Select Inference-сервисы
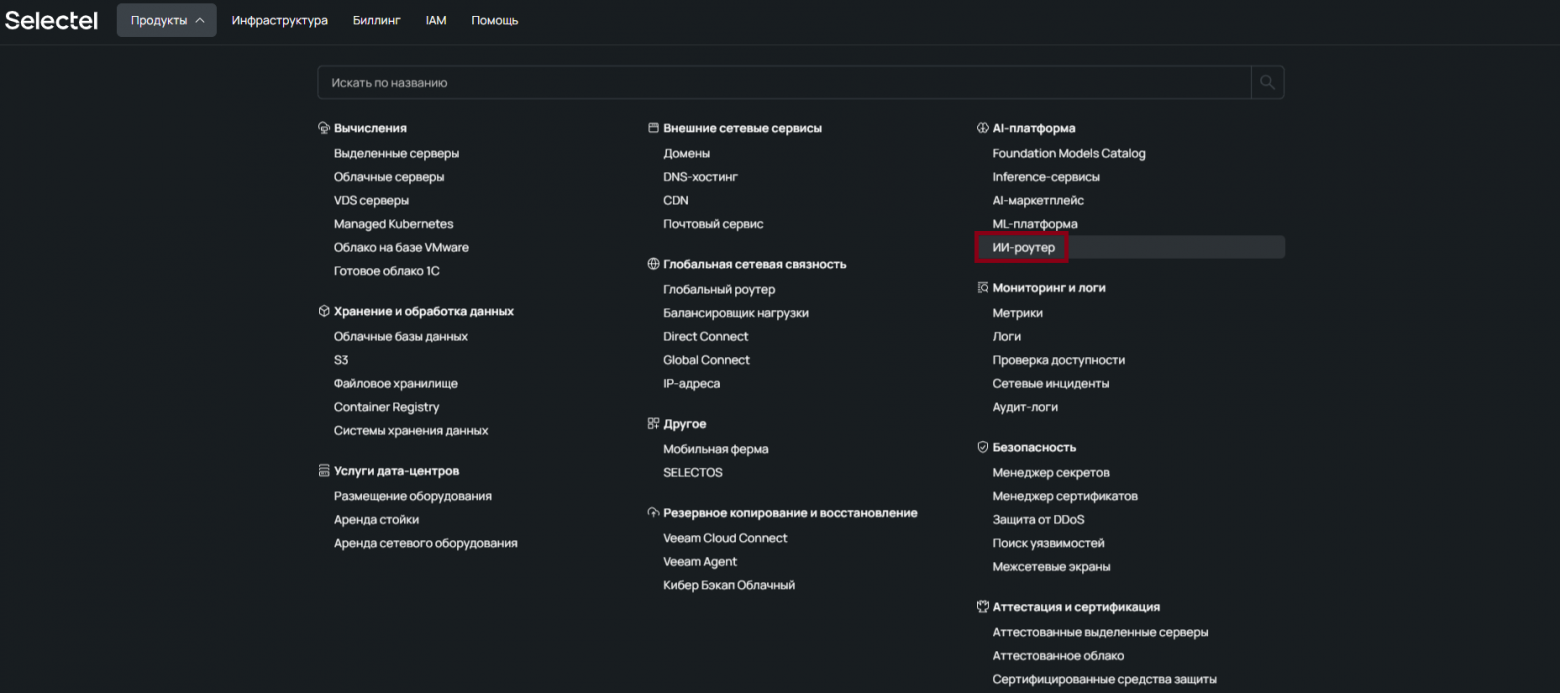The height and width of the screenshot is (693, 1560). coord(1046,177)
